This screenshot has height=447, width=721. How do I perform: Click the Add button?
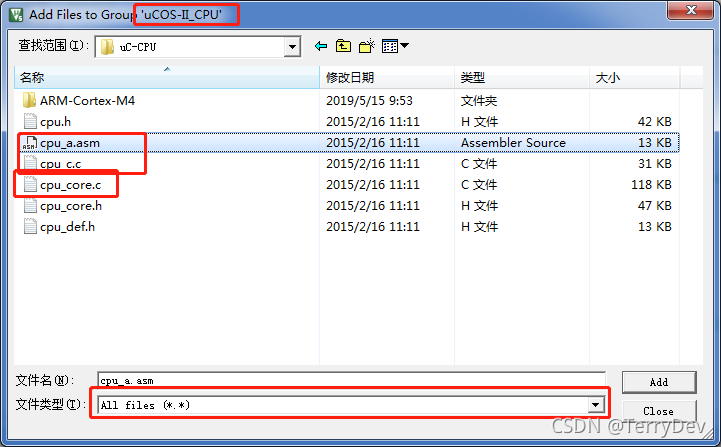[658, 382]
